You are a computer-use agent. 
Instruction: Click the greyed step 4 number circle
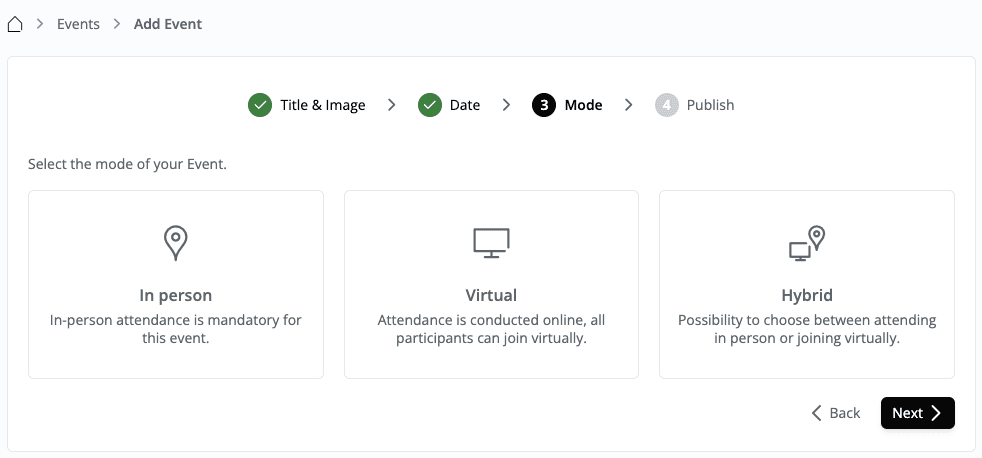[x=666, y=105]
